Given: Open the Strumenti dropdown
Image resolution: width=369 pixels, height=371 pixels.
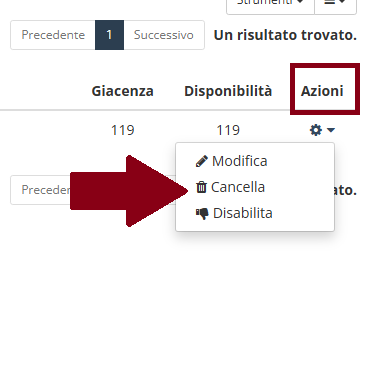Looking at the screenshot, I should click(x=270, y=3).
